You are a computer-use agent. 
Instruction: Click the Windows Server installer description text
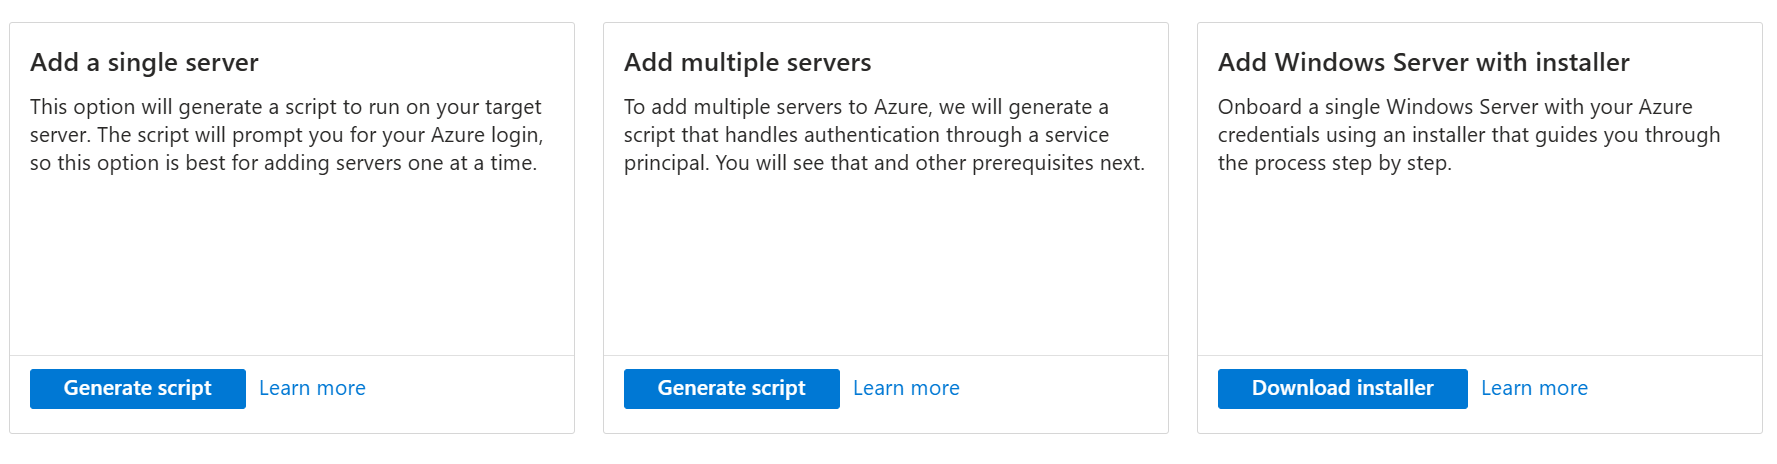point(1468,135)
